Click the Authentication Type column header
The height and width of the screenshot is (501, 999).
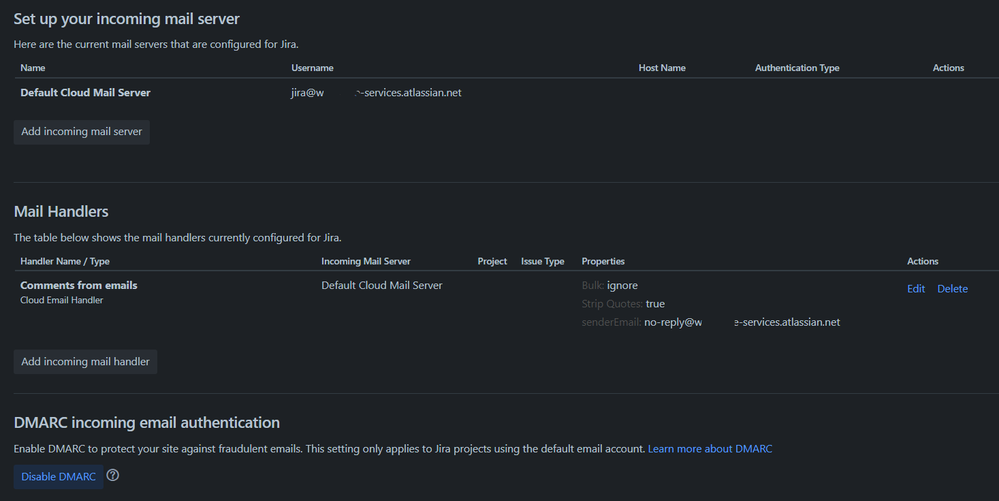[x=797, y=68]
